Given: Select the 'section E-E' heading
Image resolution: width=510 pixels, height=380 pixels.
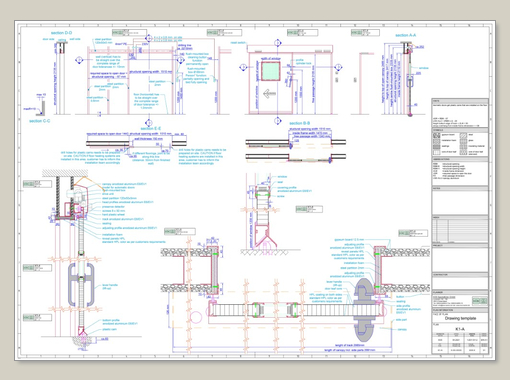Looking at the screenshot, I should click(x=151, y=128).
